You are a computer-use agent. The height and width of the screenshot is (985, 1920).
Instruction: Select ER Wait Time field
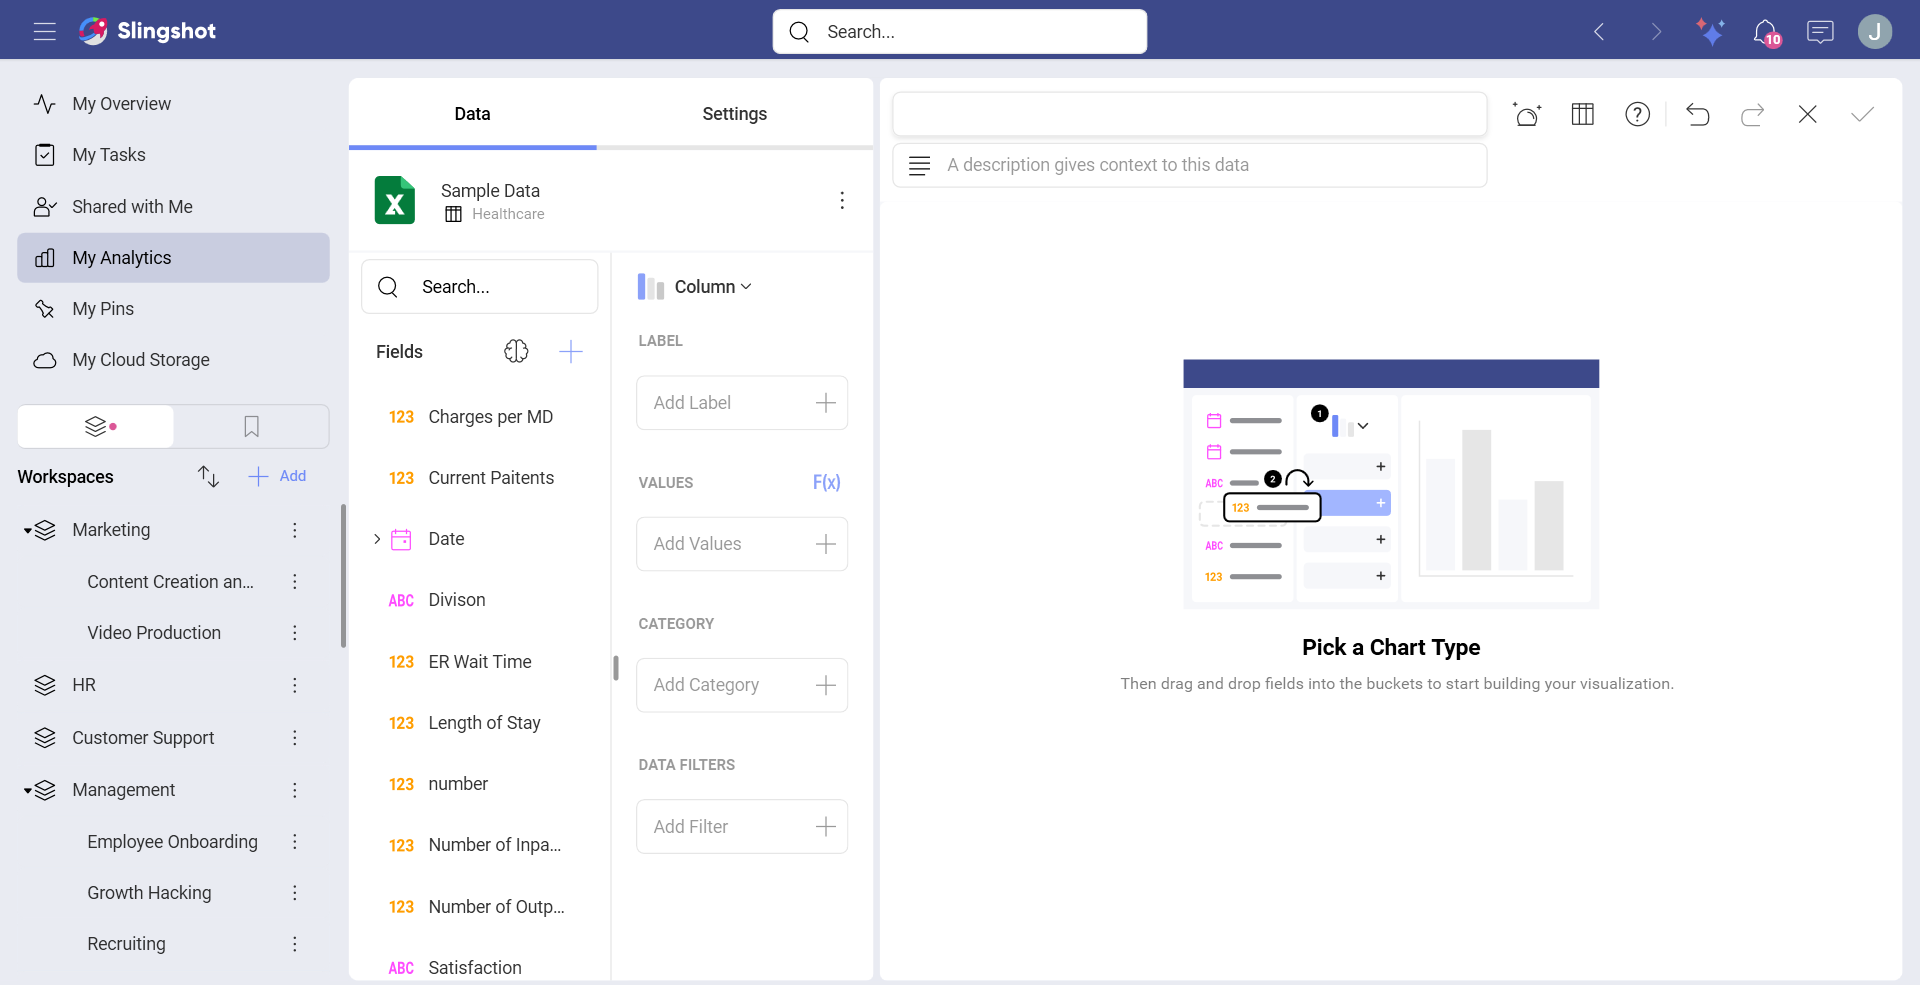pos(480,662)
